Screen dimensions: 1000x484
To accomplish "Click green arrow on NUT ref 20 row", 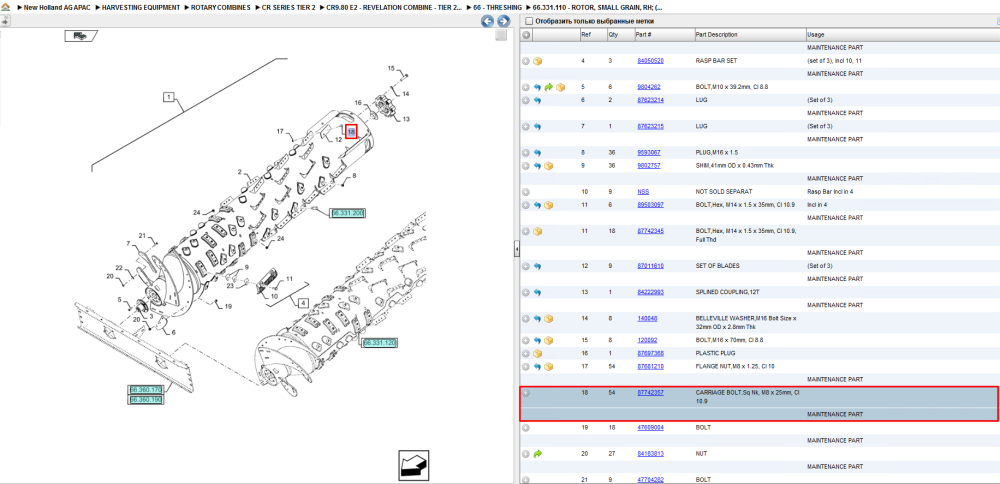I will [x=537, y=454].
